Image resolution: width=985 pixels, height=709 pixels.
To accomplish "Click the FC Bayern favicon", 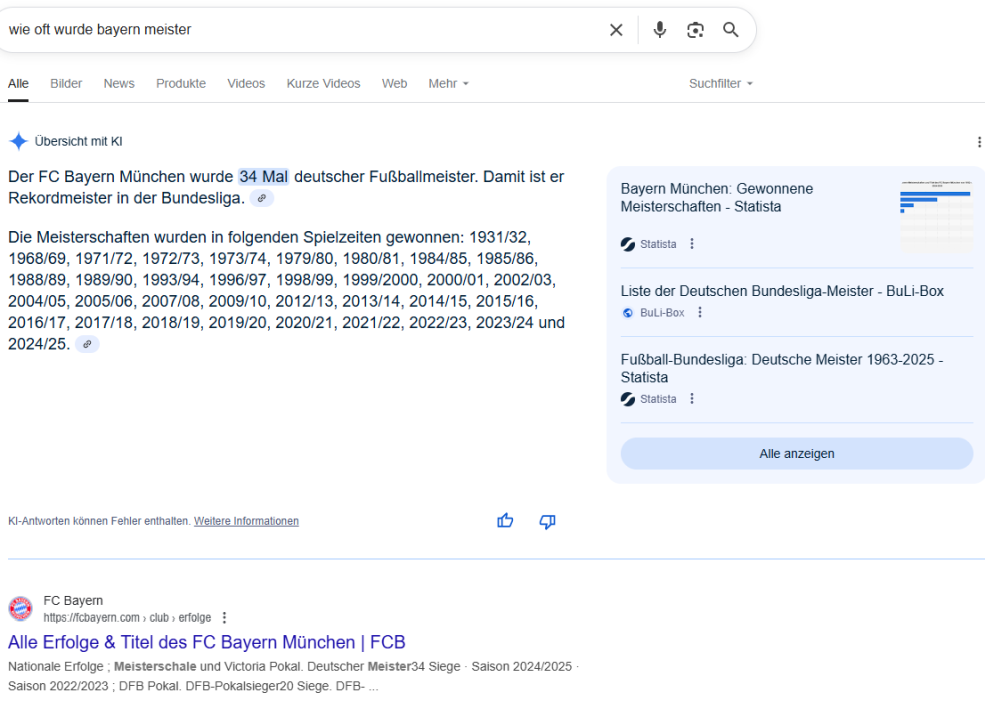I will pos(23,607).
